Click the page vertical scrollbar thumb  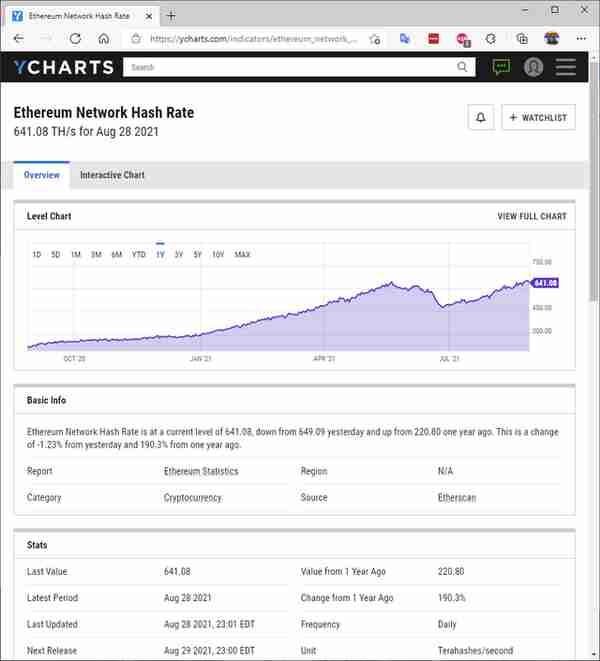click(594, 181)
